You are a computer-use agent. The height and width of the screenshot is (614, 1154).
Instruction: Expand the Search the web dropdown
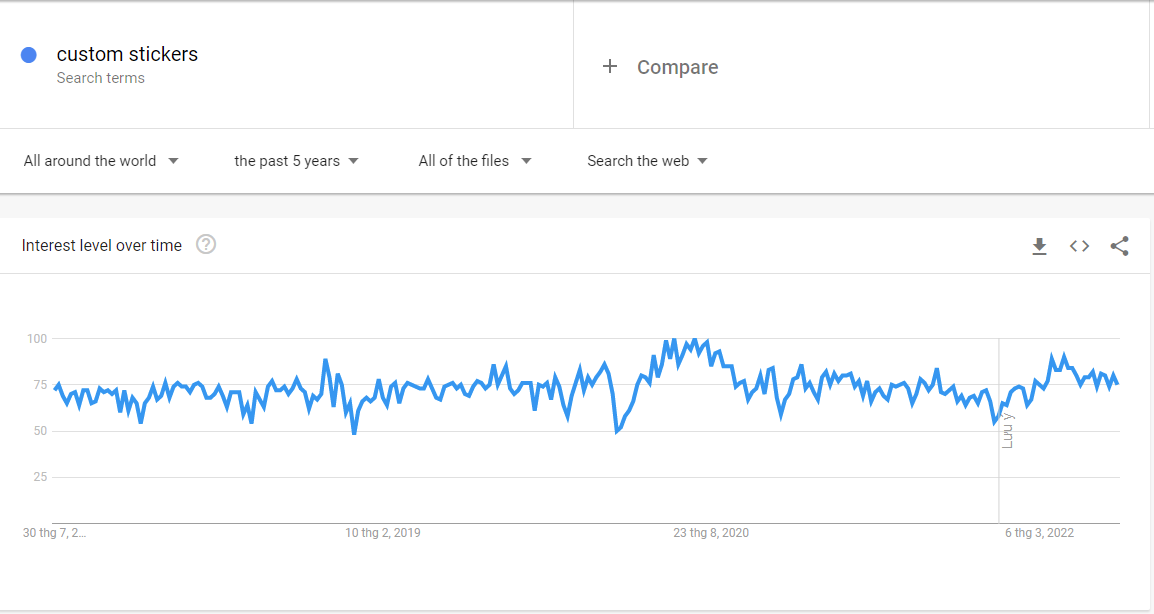(647, 161)
